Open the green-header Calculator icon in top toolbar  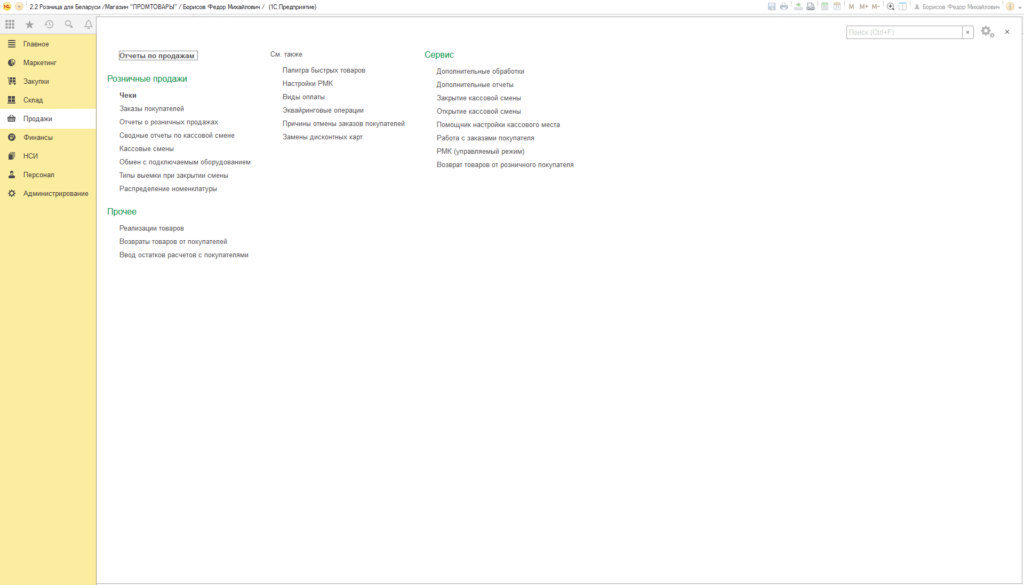[825, 7]
